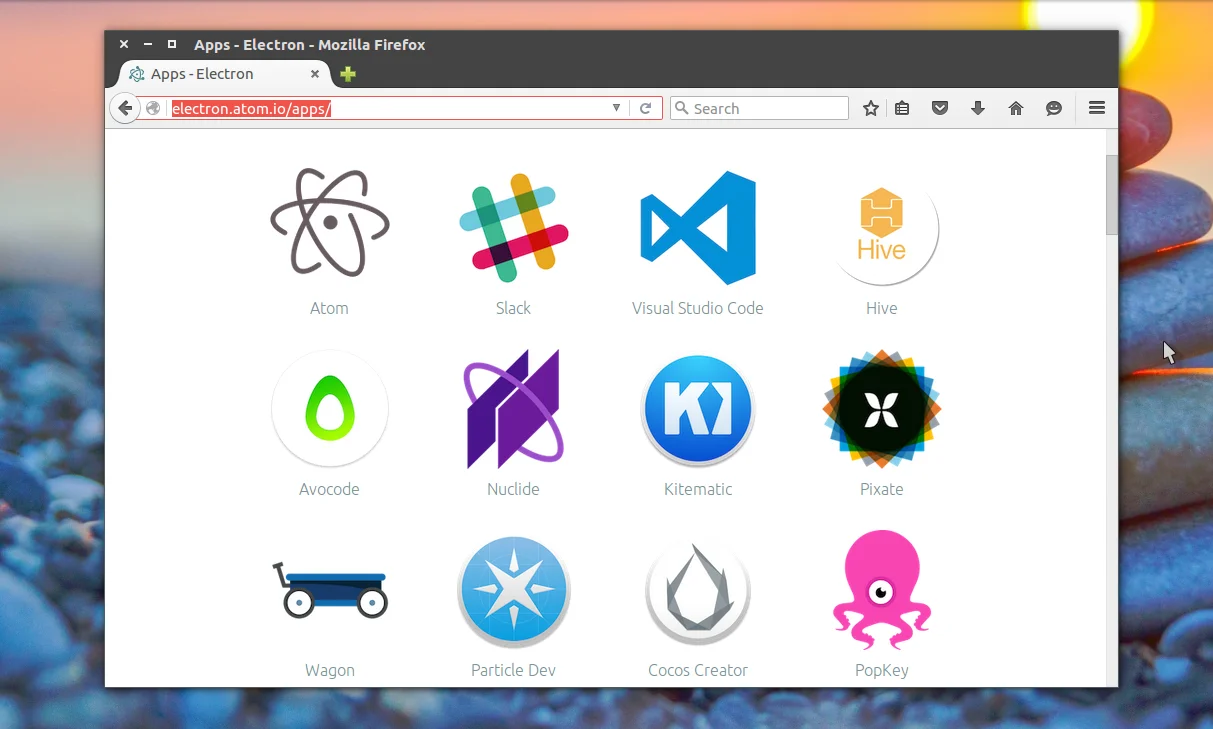This screenshot has width=1213, height=729.
Task: Open the Wagon text link
Action: coord(329,670)
